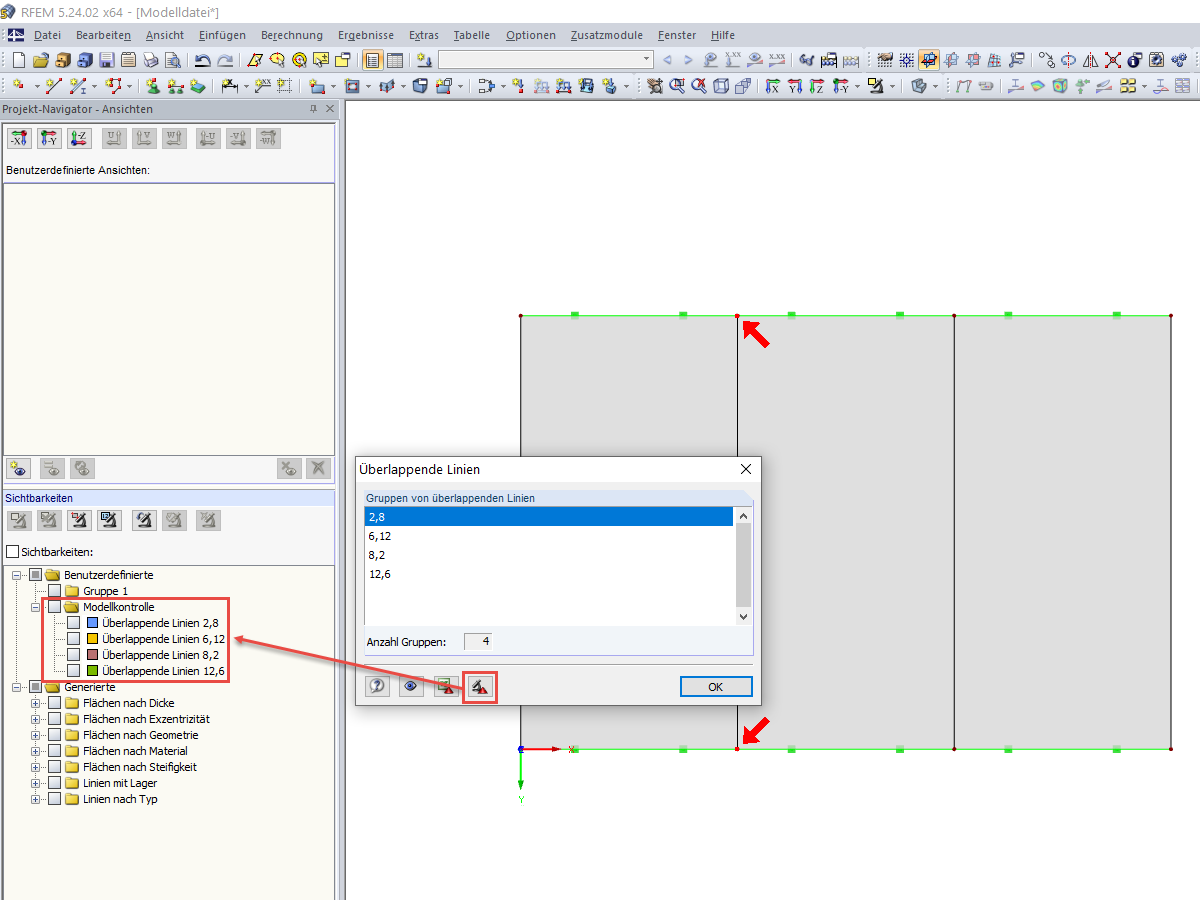The height and width of the screenshot is (900, 1200).
Task: Open the Bearbeiten menu
Action: tap(103, 35)
